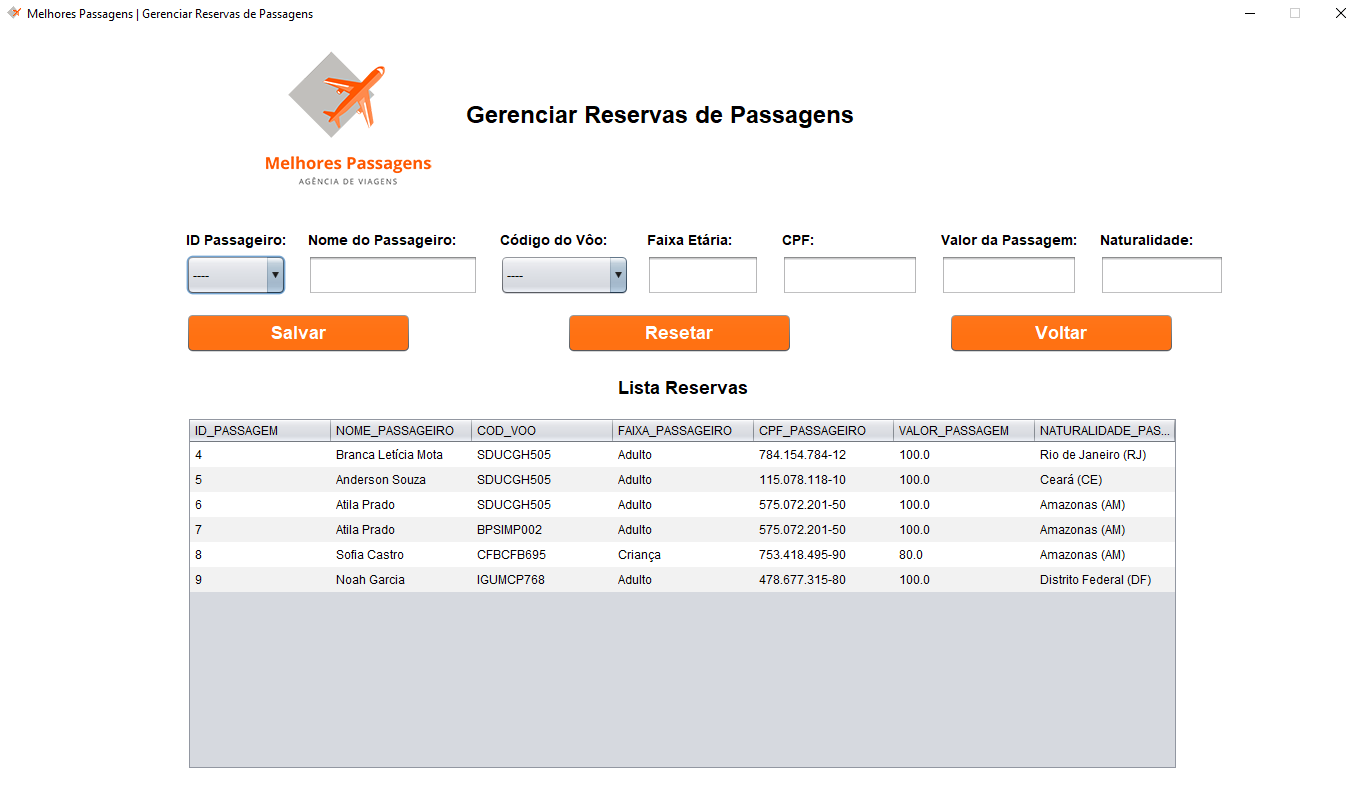Click flight code BPSIMP002 cell
This screenshot has width=1362, height=797.
click(542, 530)
